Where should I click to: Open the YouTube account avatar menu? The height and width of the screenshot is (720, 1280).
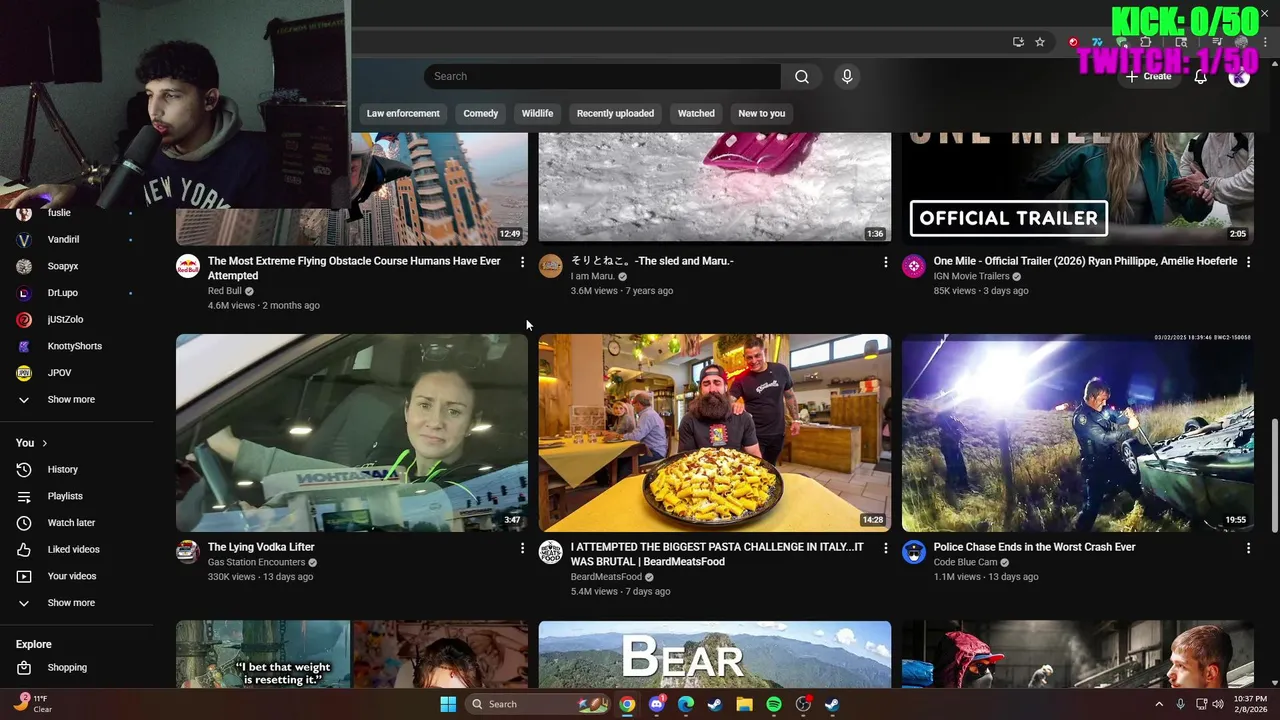click(x=1239, y=77)
